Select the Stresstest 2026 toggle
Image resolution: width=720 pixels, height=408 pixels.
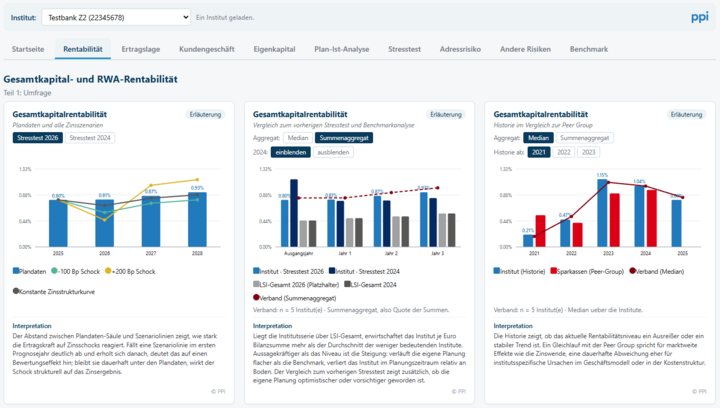(38, 138)
